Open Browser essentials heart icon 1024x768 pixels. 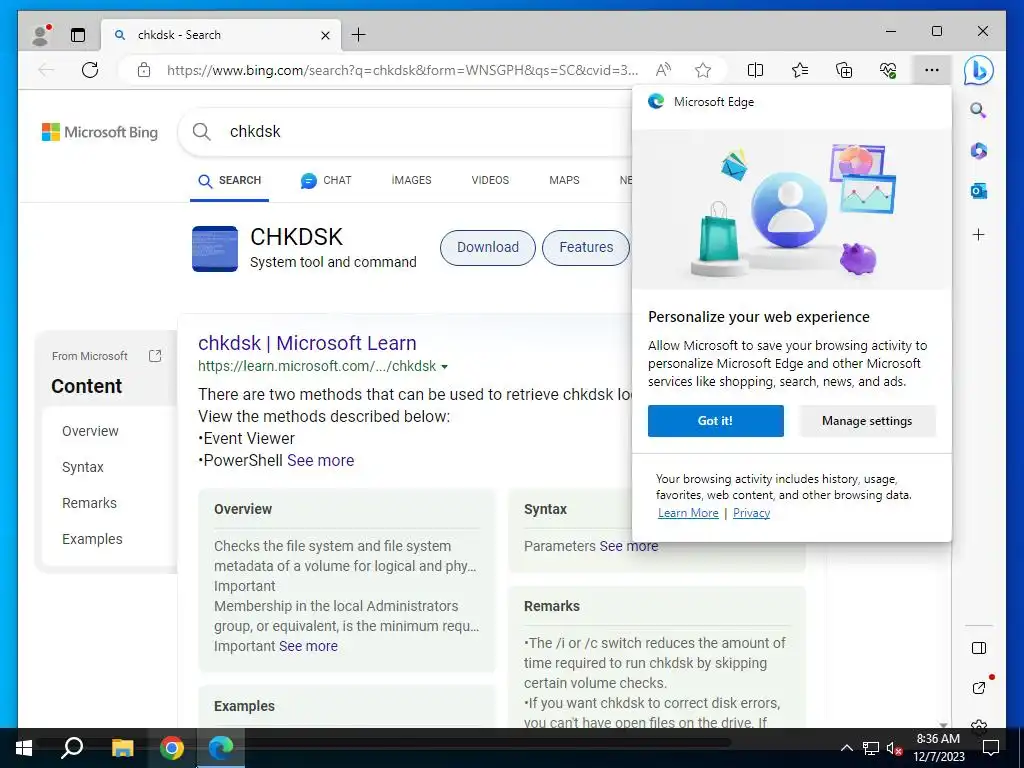click(888, 70)
